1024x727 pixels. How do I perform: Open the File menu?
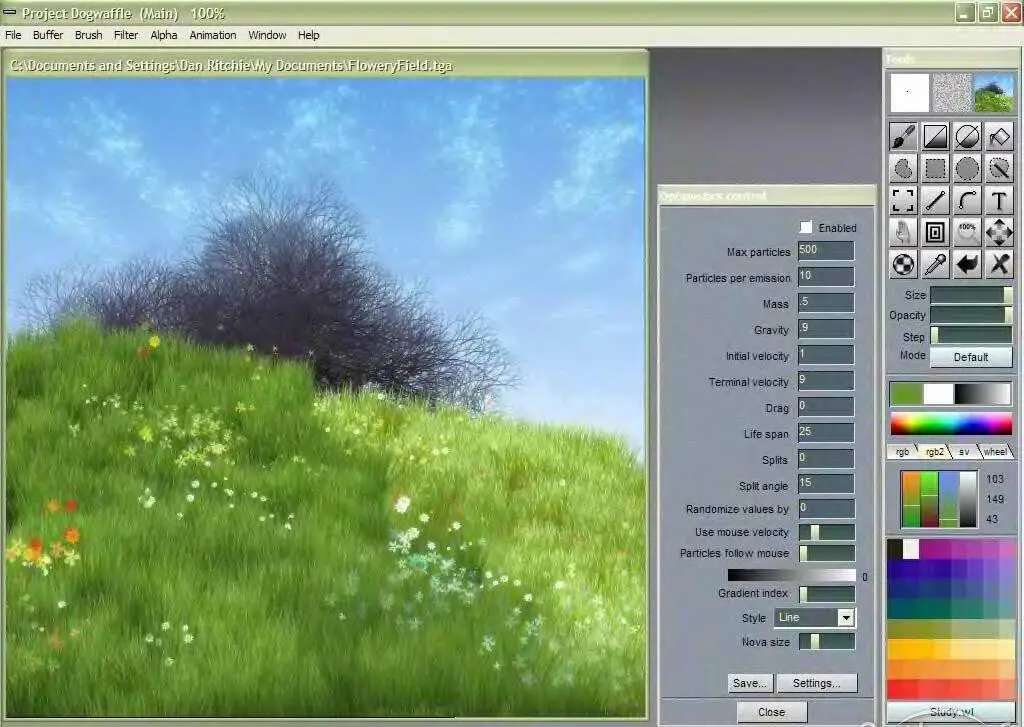[13, 35]
